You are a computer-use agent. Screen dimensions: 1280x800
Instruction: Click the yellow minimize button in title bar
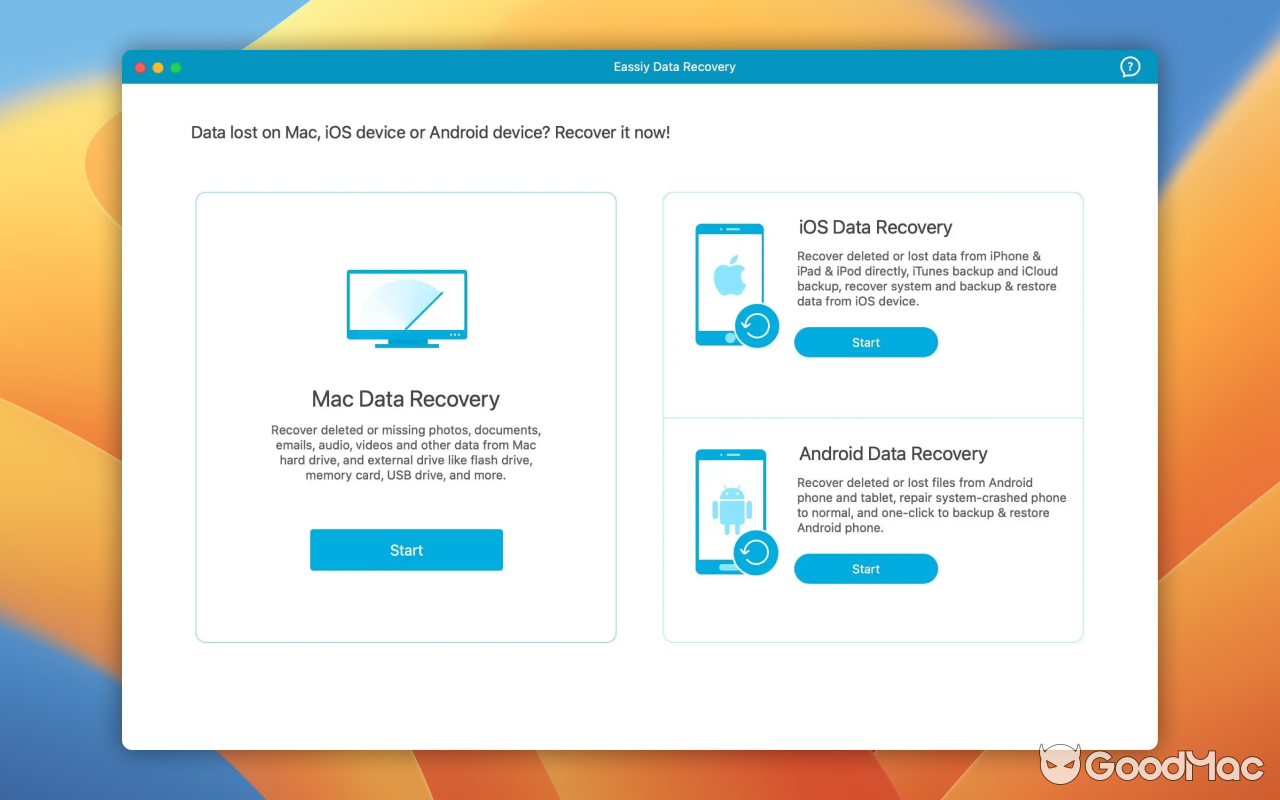[x=158, y=67]
